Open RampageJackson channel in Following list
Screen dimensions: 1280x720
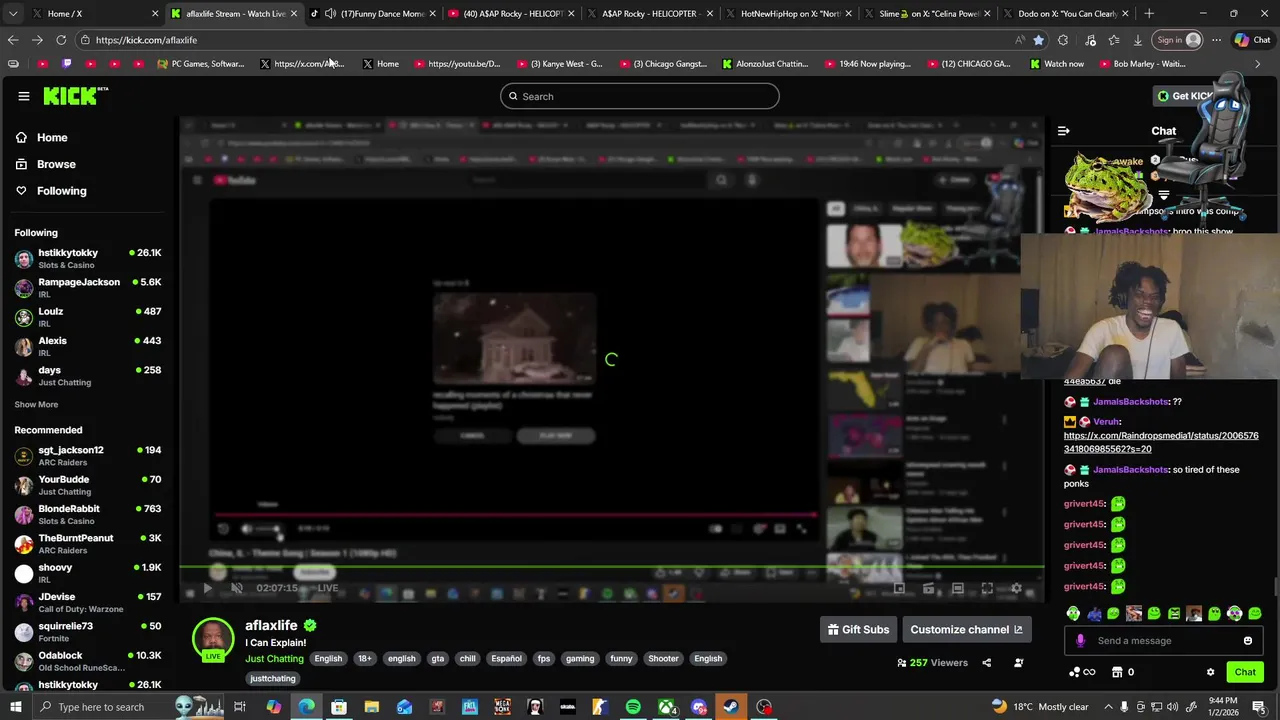88,288
